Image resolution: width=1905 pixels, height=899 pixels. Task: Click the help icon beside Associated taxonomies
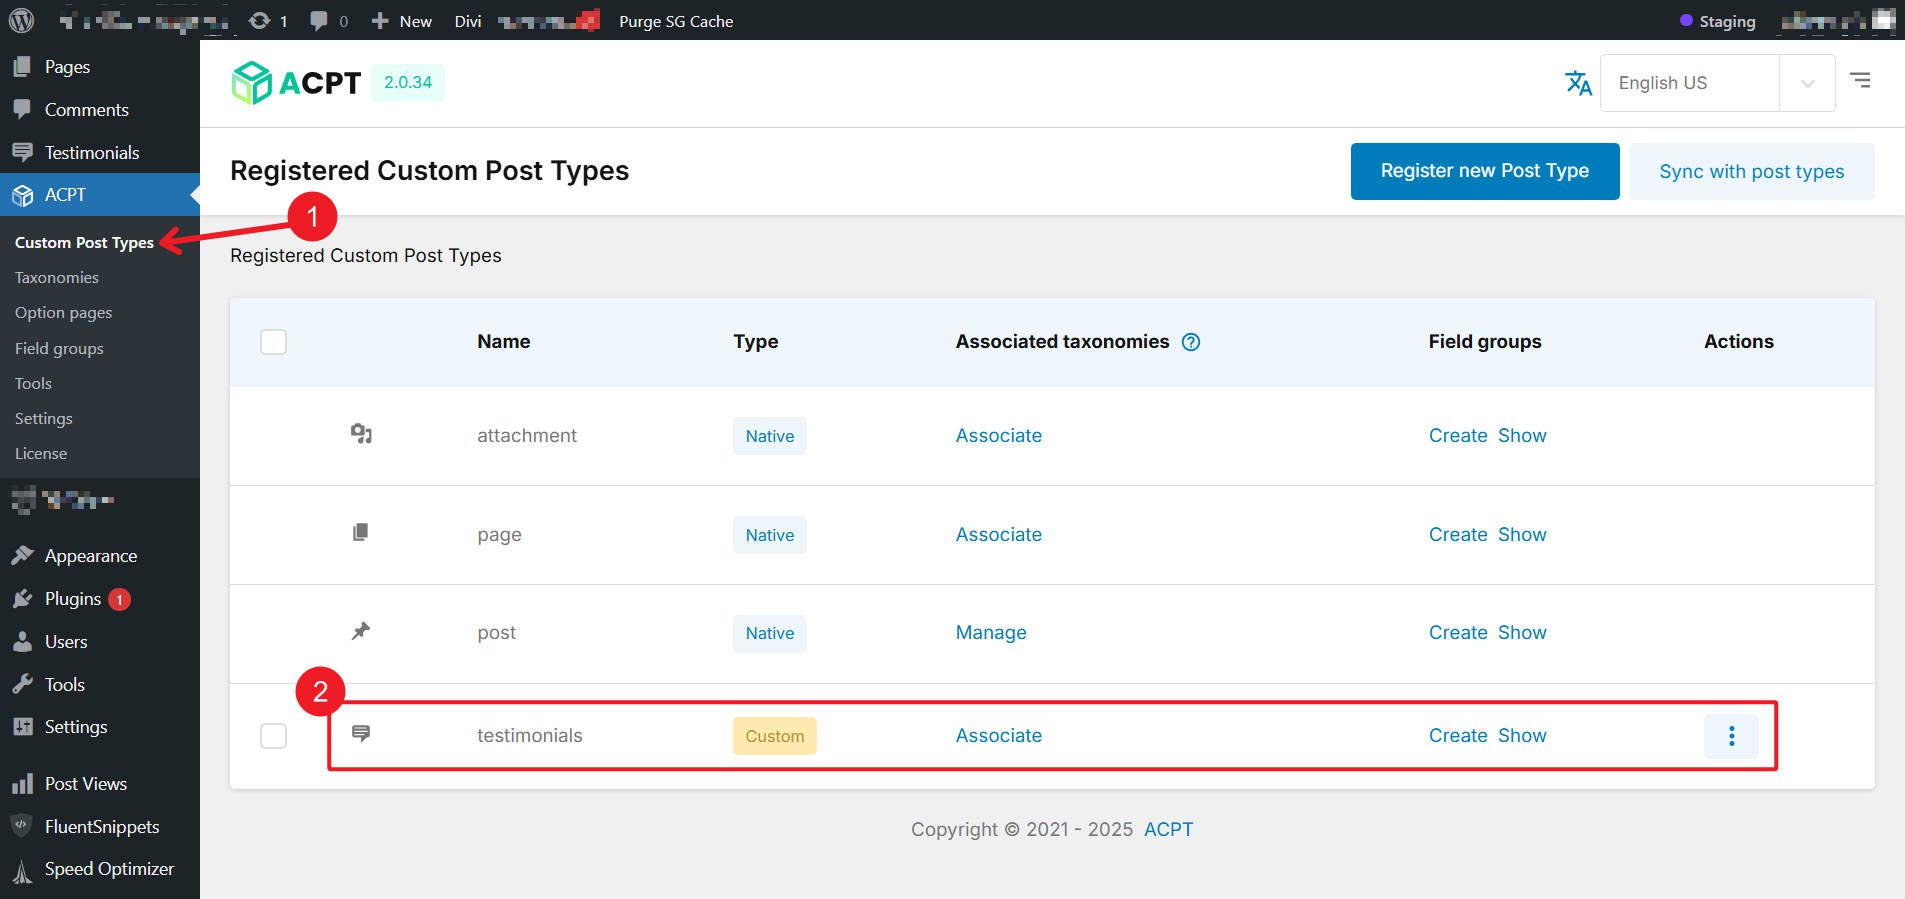pos(1190,342)
